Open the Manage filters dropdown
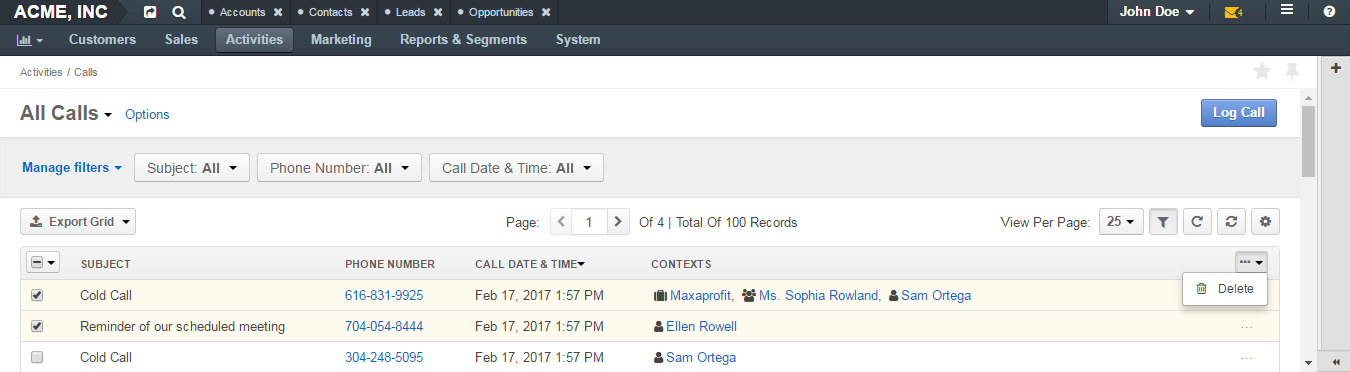The image size is (1350, 372). 72,167
